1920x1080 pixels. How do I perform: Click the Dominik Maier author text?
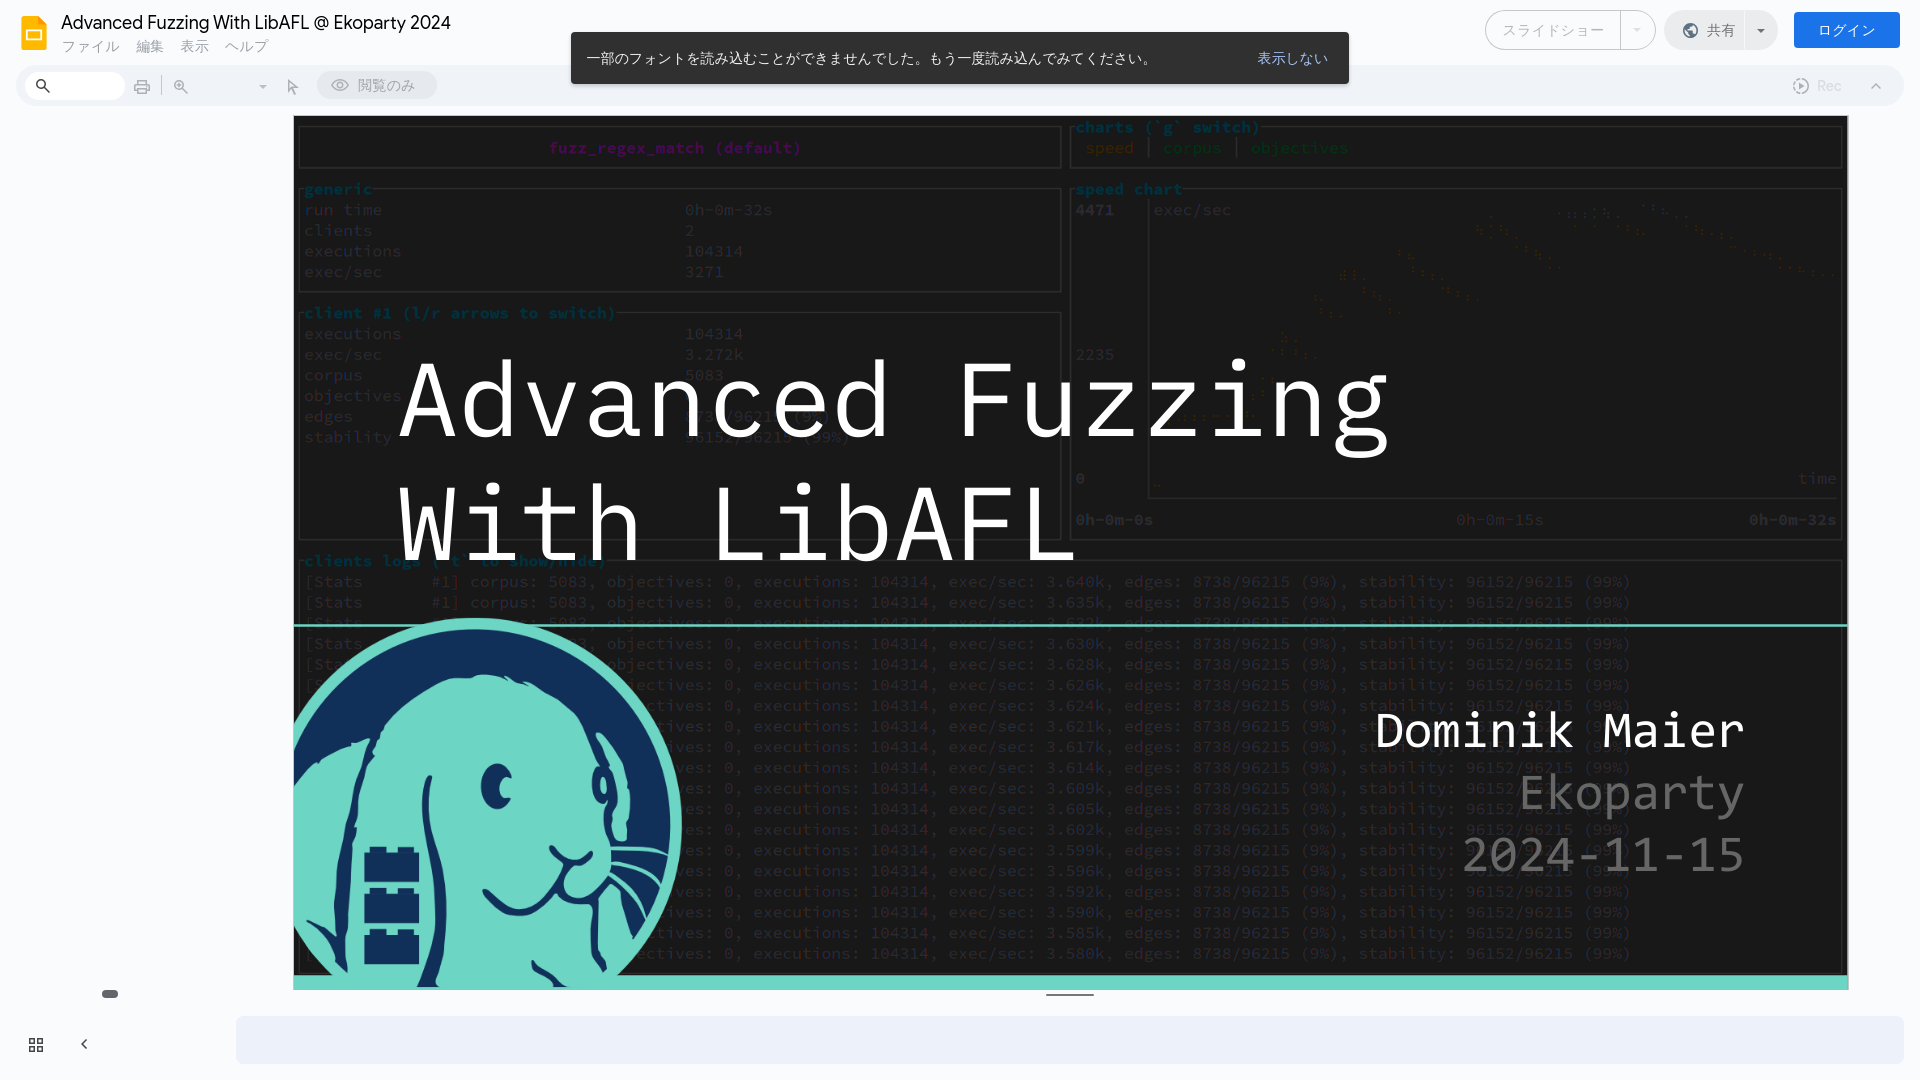coord(1559,731)
